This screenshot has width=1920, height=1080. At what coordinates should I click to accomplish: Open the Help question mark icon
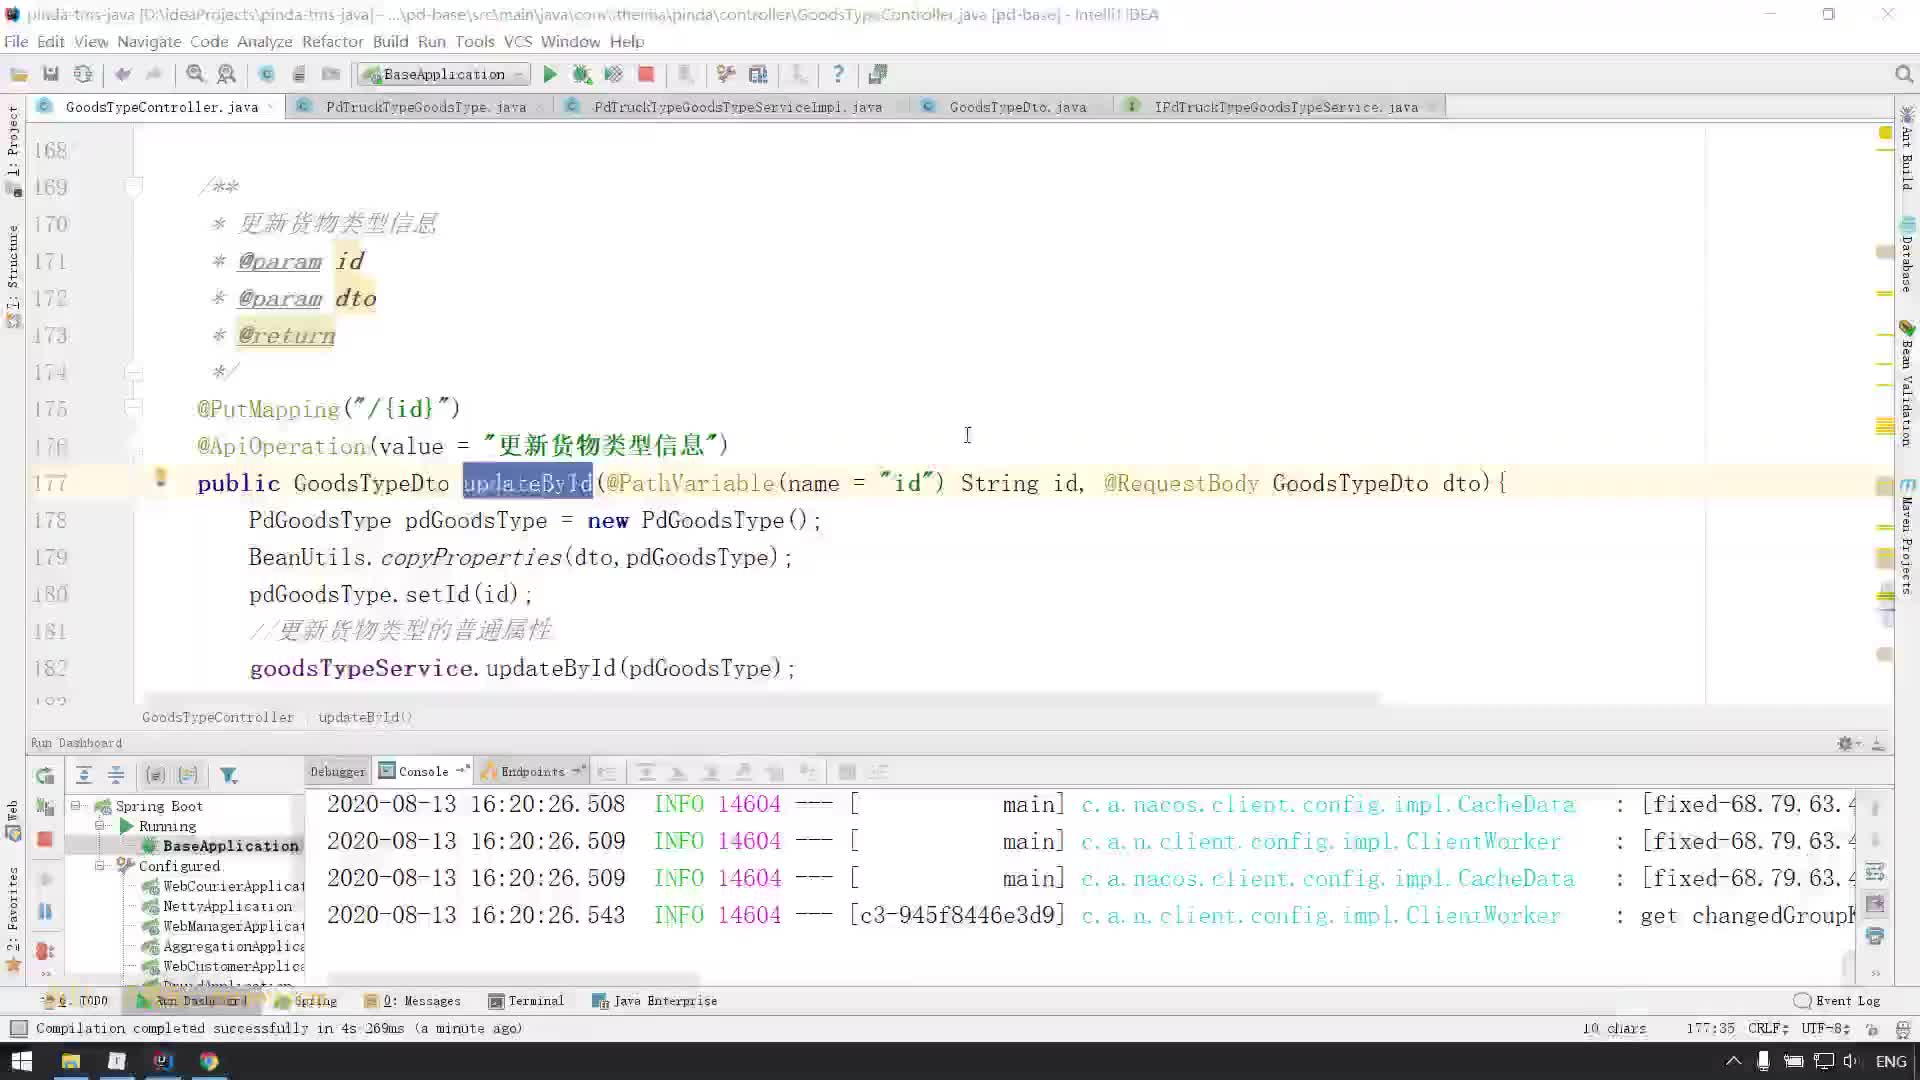click(x=838, y=74)
